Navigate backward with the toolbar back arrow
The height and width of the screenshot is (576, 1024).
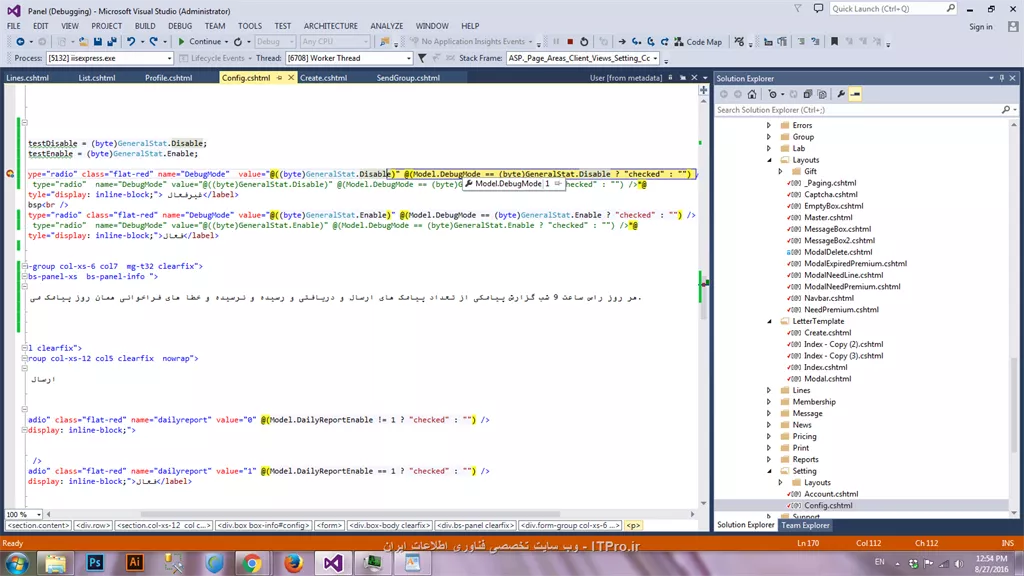pyautogui.click(x=20, y=42)
